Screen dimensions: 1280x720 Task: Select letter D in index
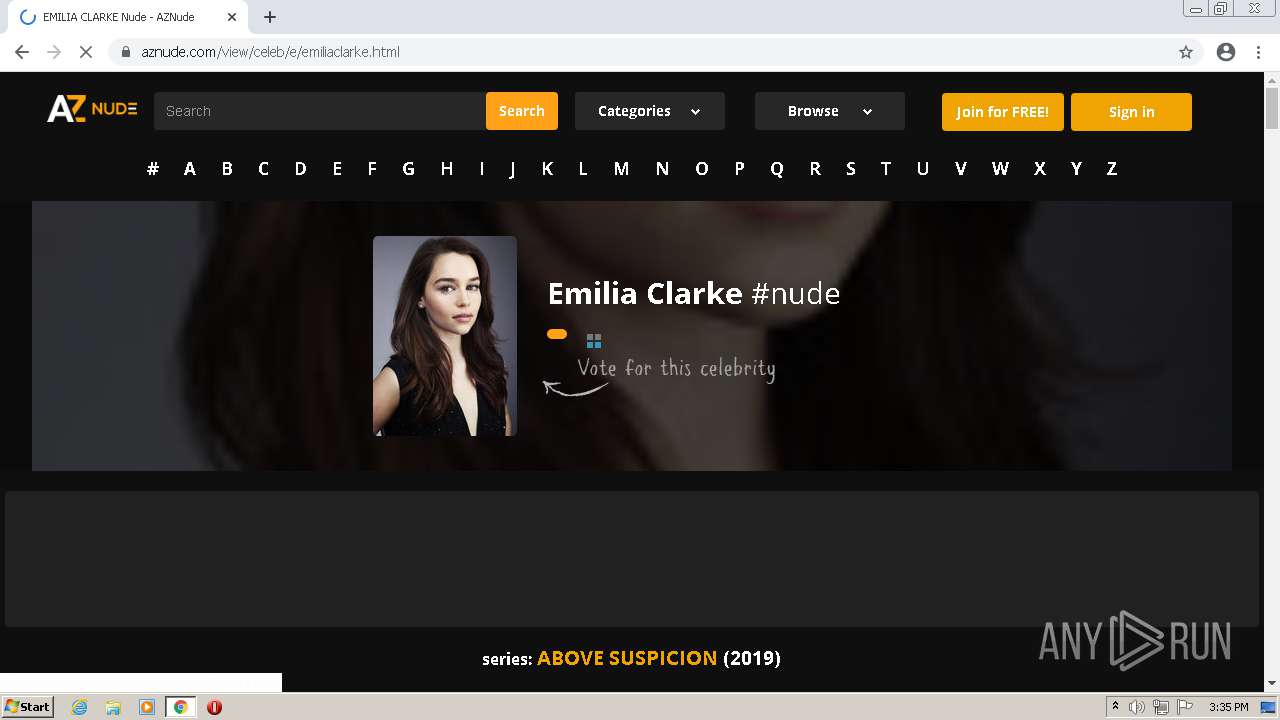pyautogui.click(x=300, y=169)
